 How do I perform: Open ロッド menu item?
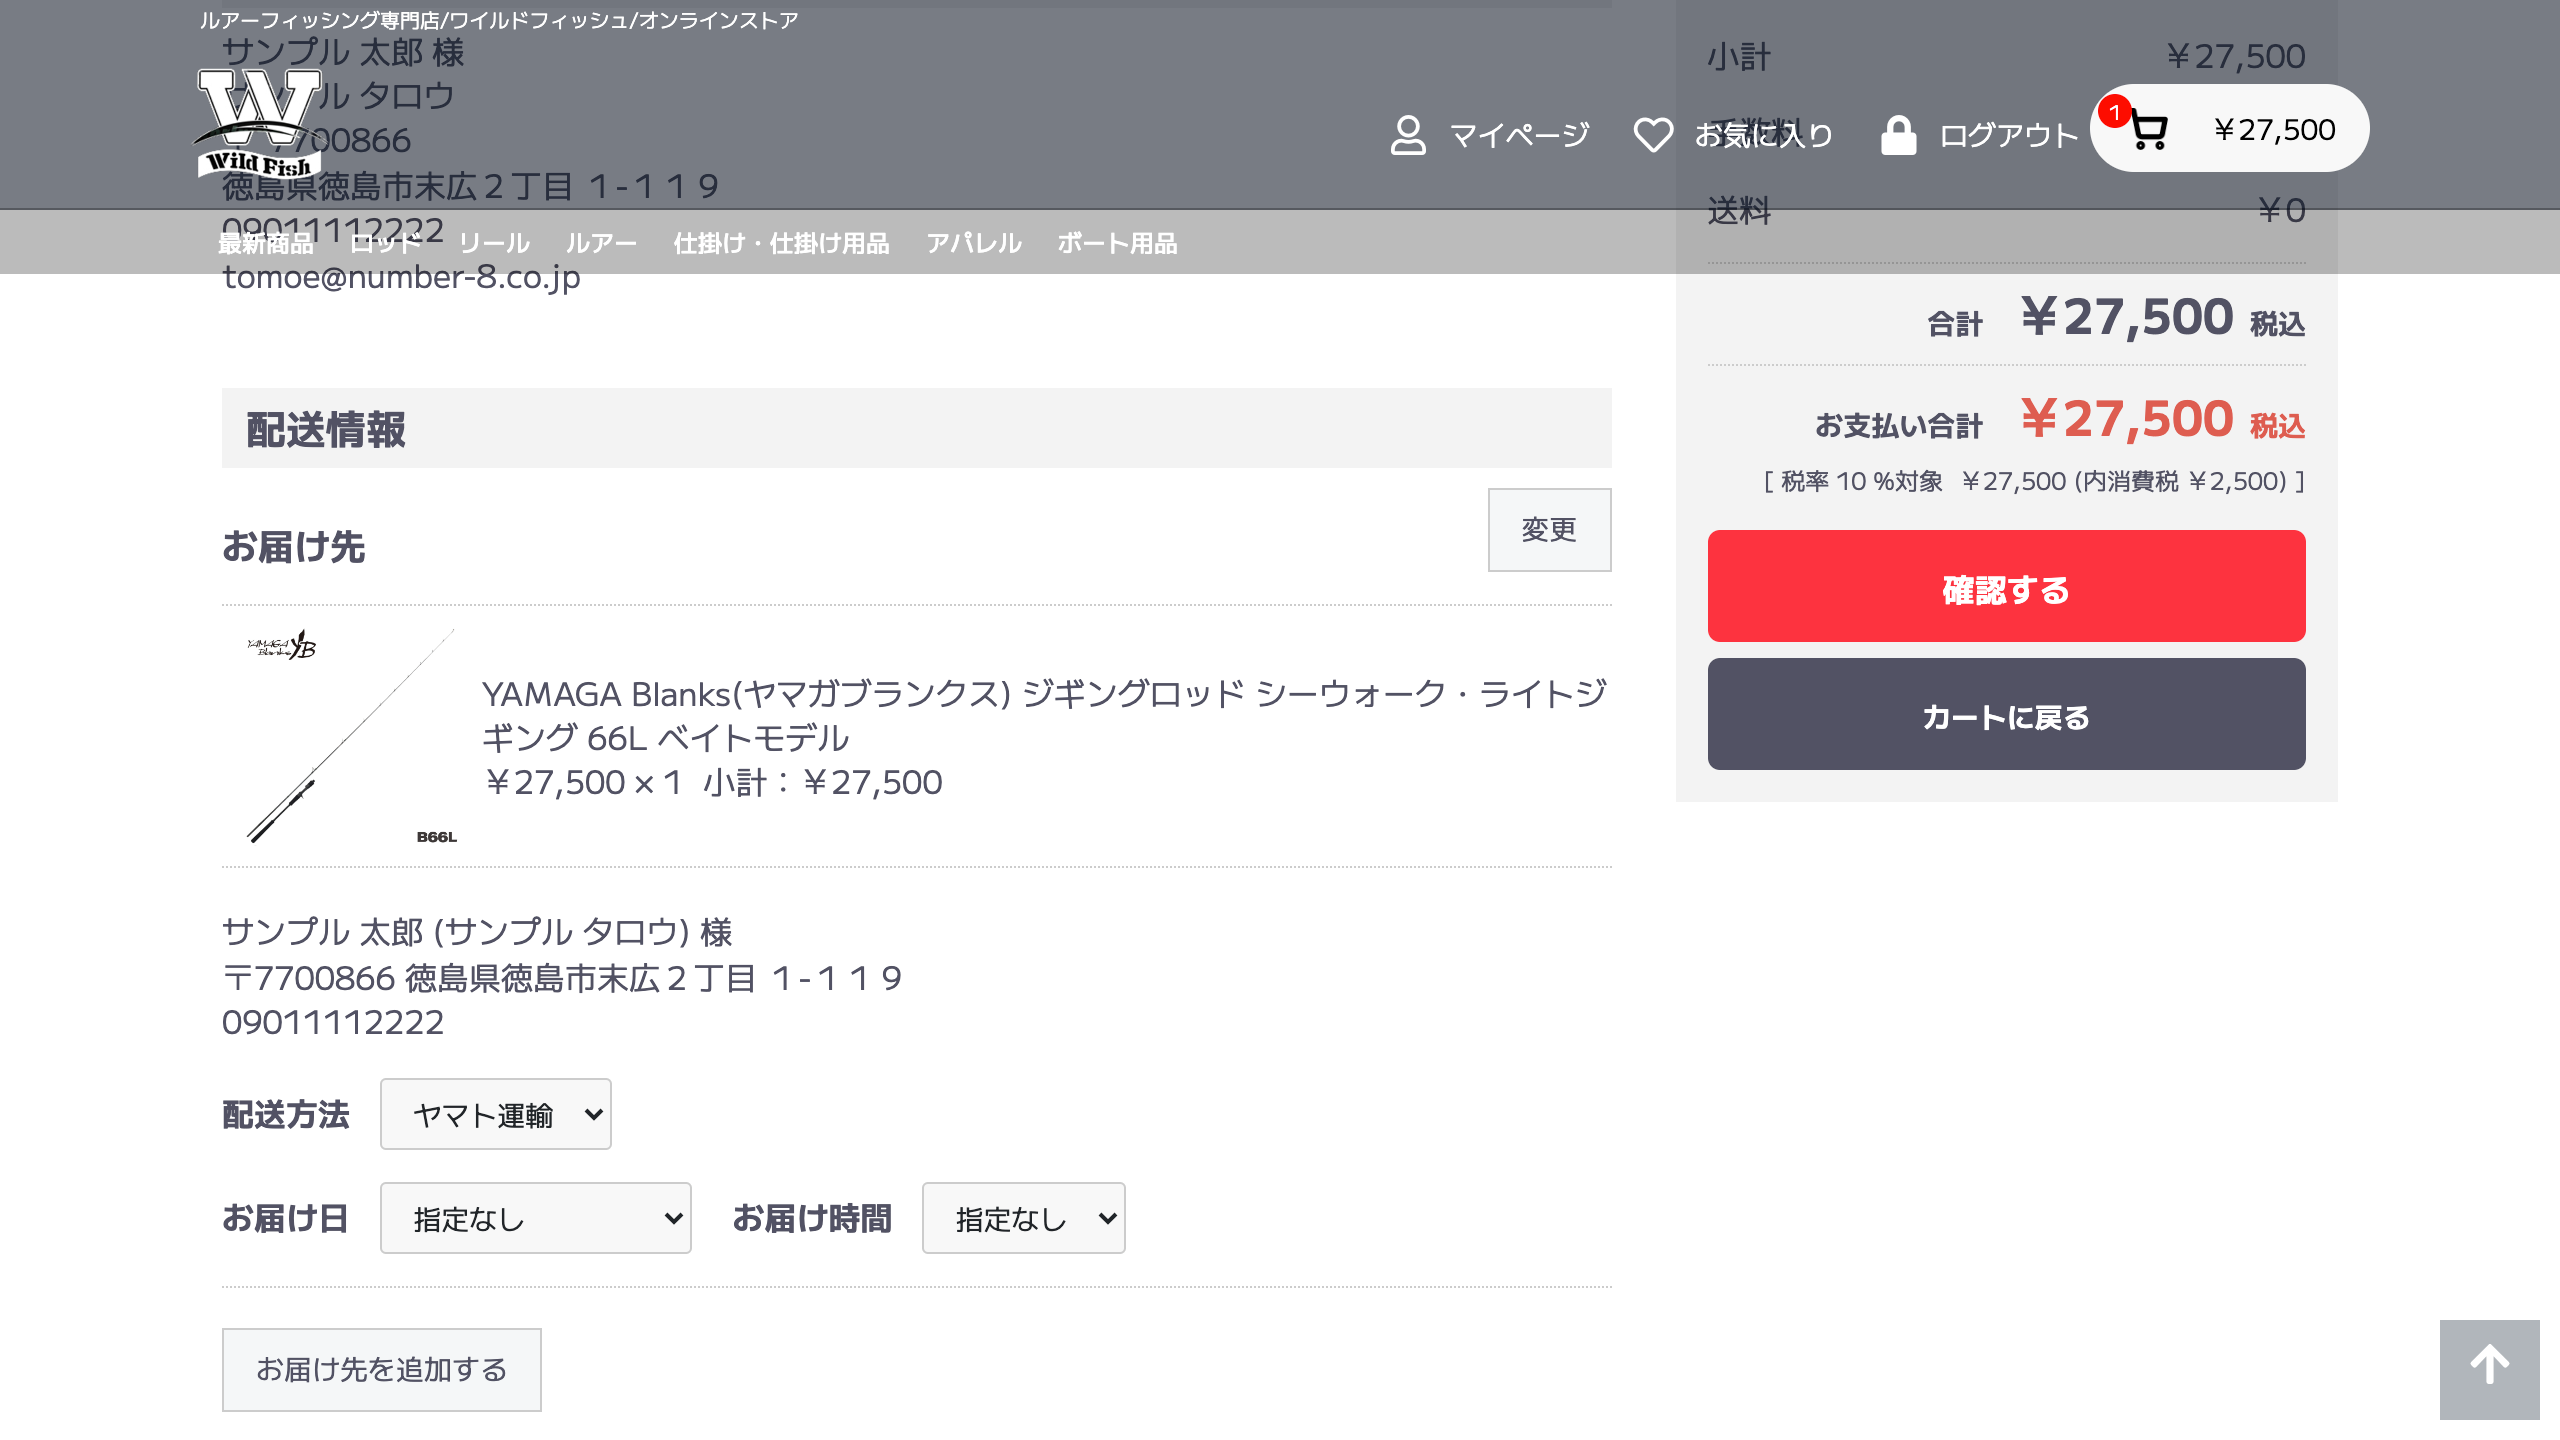pos(385,243)
